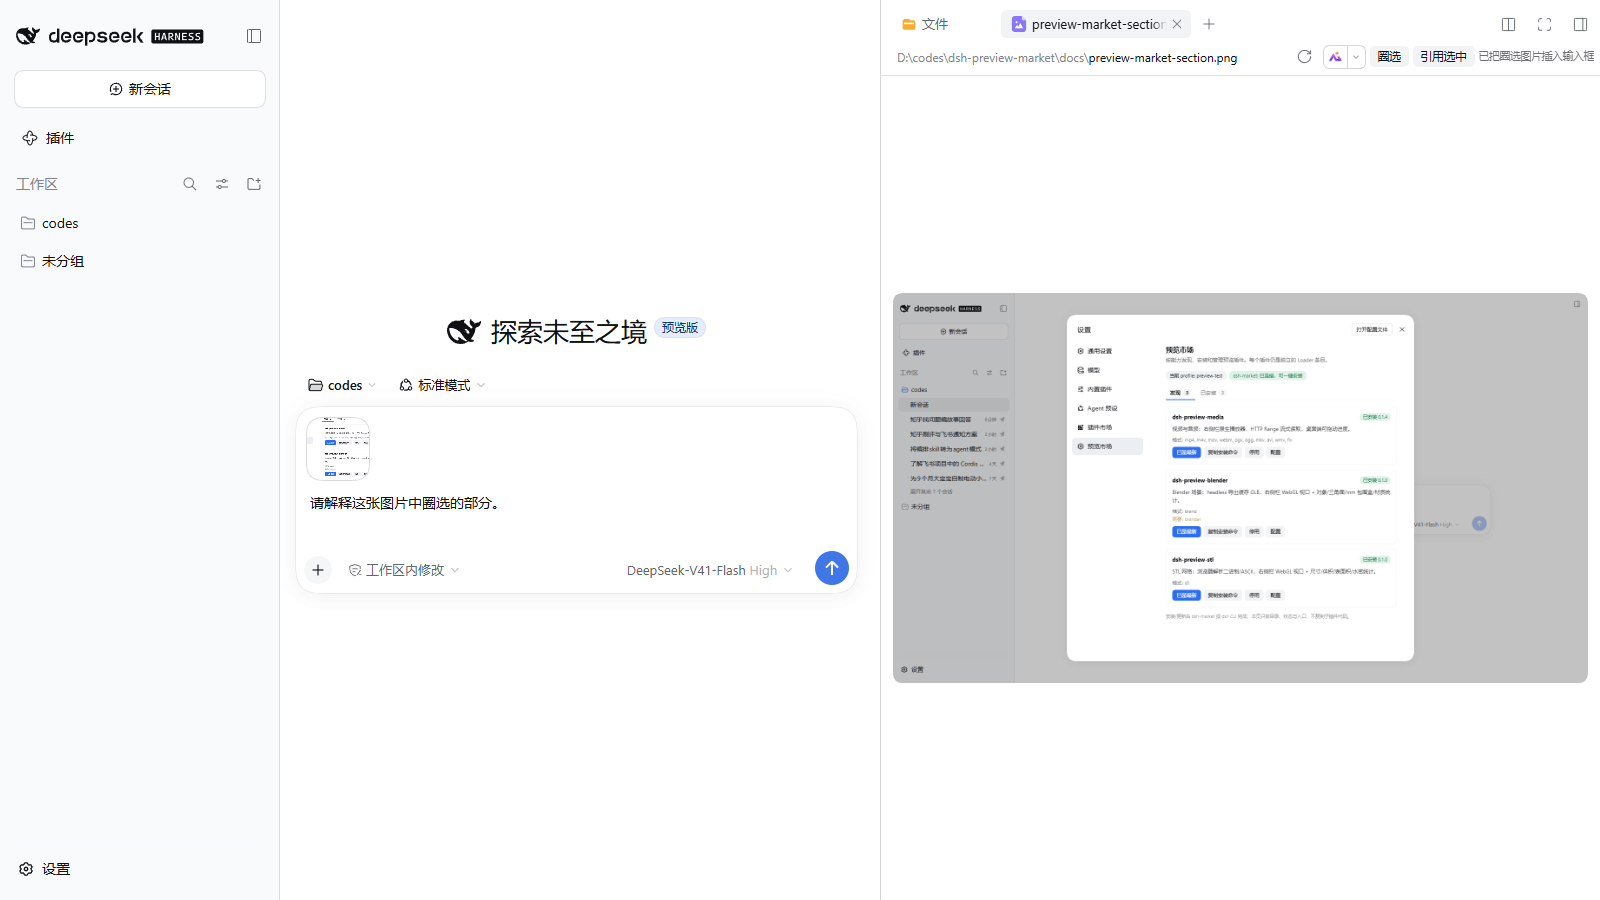This screenshot has height=900, width=1600.
Task: Toggle the right side panel icon
Action: (x=1581, y=24)
